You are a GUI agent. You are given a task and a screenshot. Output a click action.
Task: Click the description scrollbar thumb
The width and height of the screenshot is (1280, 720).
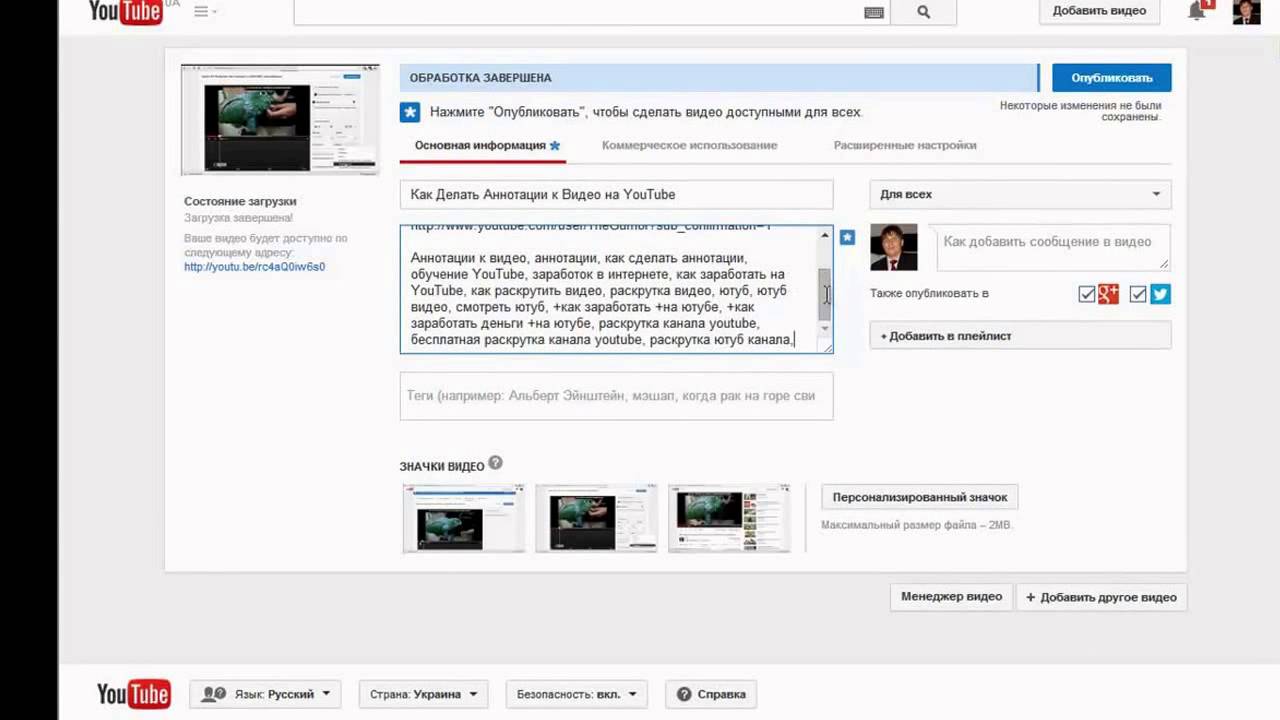[x=825, y=295]
